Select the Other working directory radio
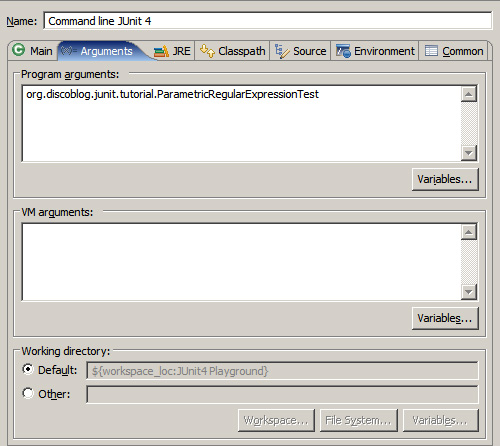Viewport: 500px width, 446px height. [28, 393]
